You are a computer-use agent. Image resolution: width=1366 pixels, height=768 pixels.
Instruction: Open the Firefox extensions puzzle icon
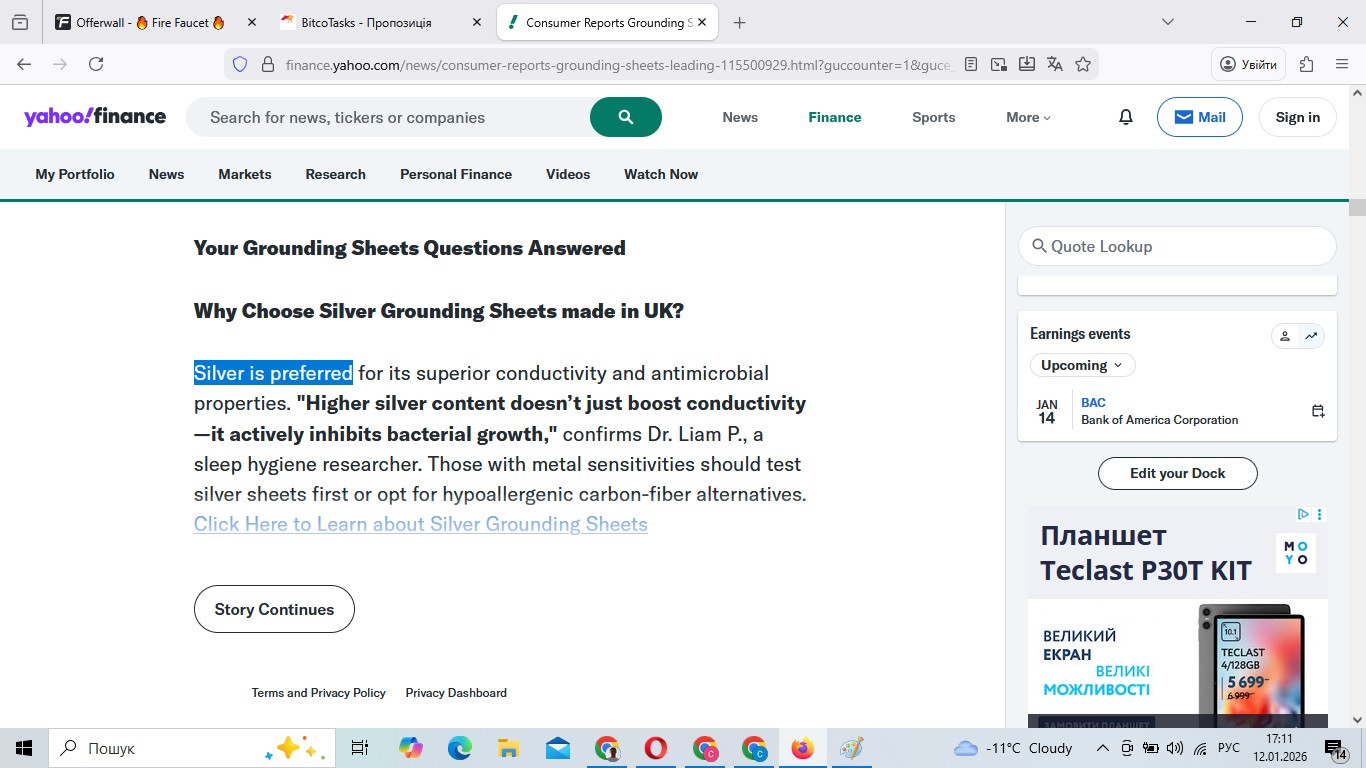(1306, 64)
